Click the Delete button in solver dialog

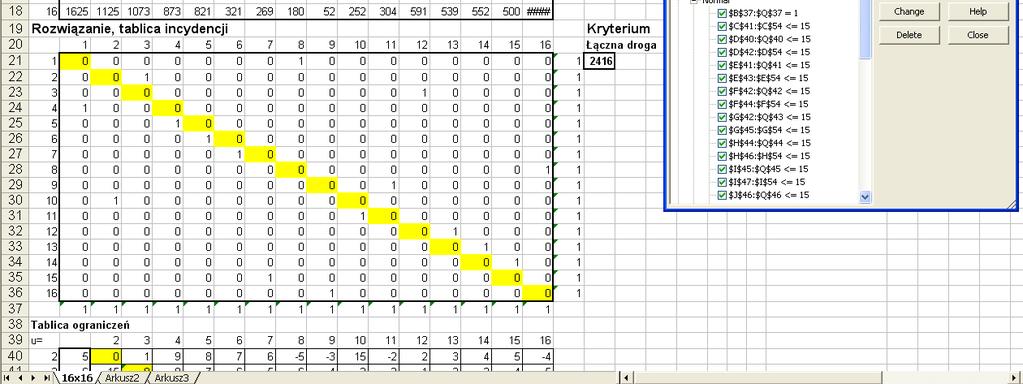click(909, 35)
